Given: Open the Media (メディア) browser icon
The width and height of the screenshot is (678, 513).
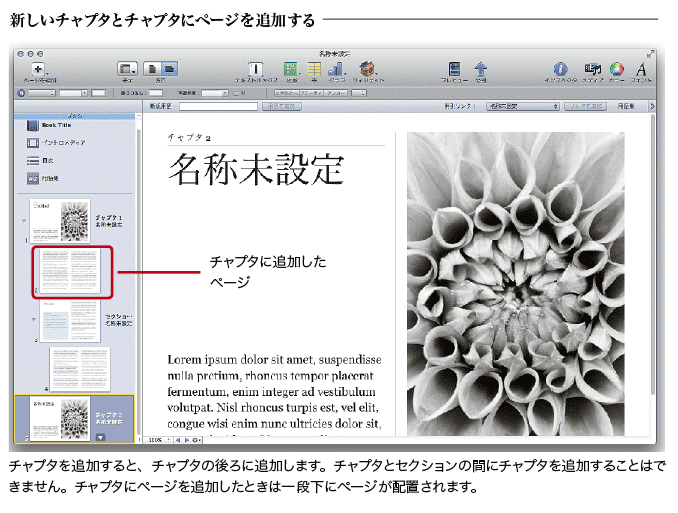Looking at the screenshot, I should pyautogui.click(x=592, y=69).
